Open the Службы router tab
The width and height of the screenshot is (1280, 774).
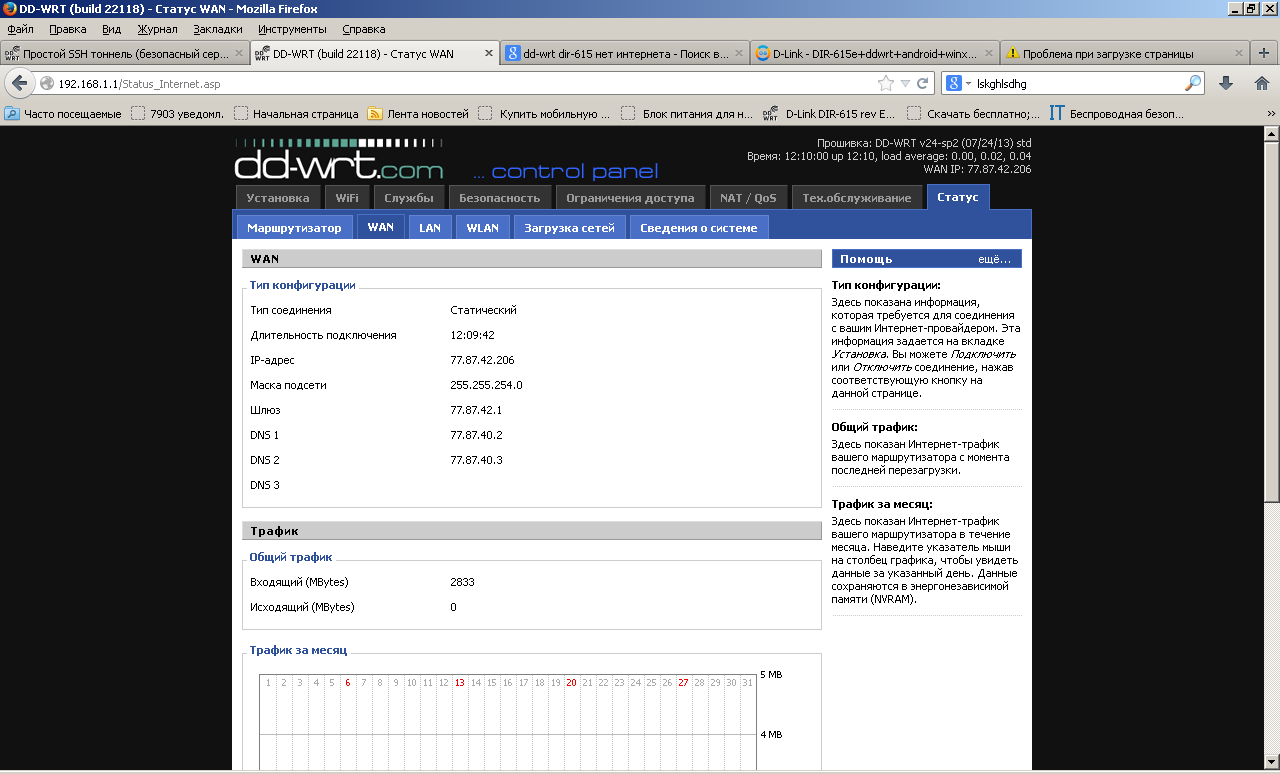(x=409, y=198)
